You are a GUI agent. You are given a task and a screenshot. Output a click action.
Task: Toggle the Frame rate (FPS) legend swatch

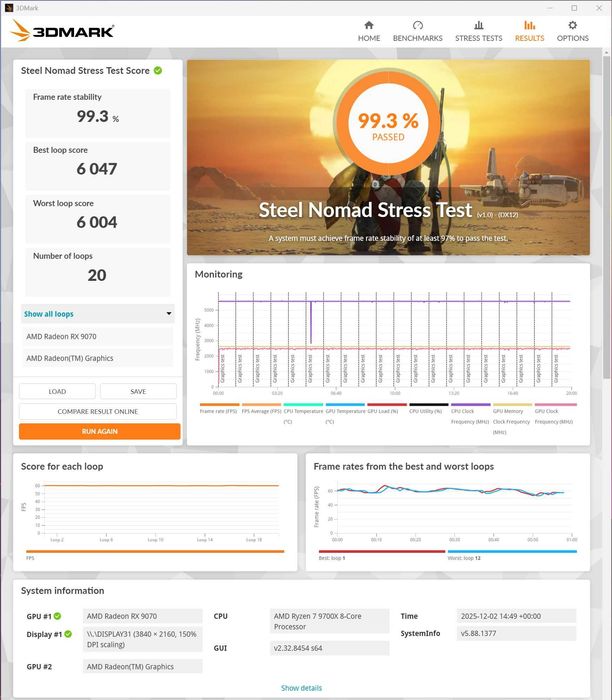[219, 405]
